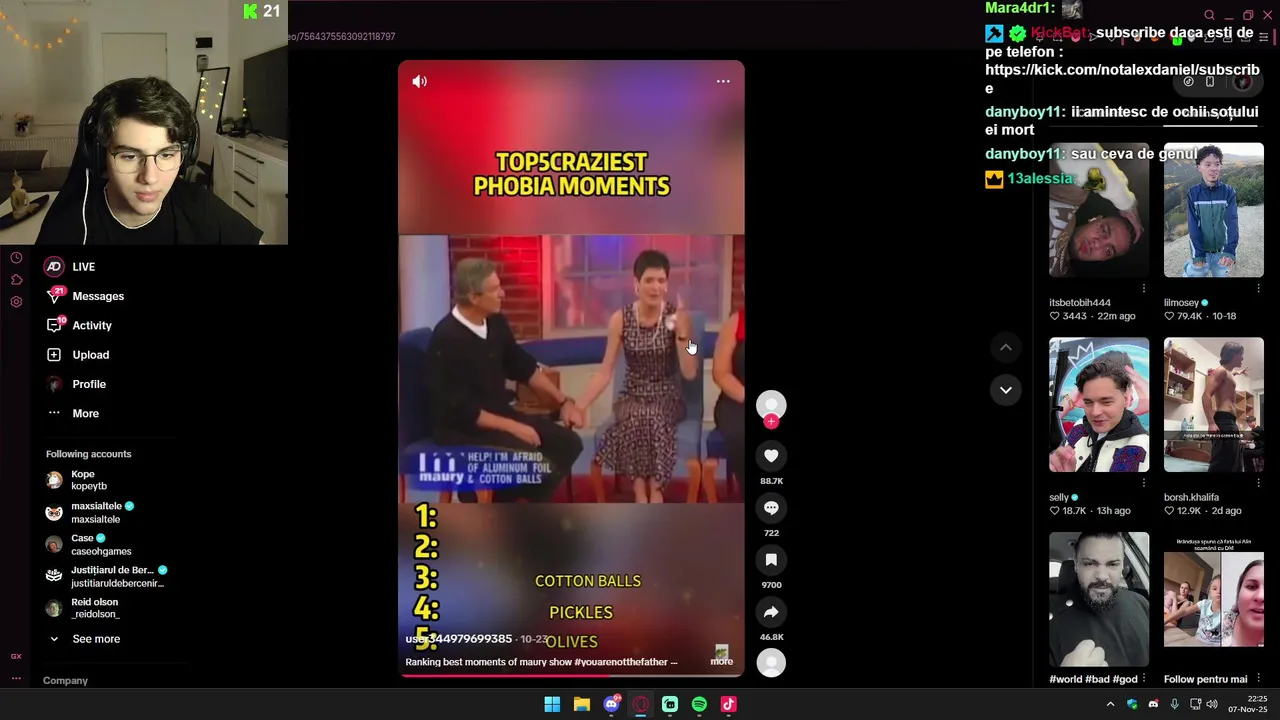Click the itsbetobih444 username text
The height and width of the screenshot is (720, 1280).
(1080, 302)
